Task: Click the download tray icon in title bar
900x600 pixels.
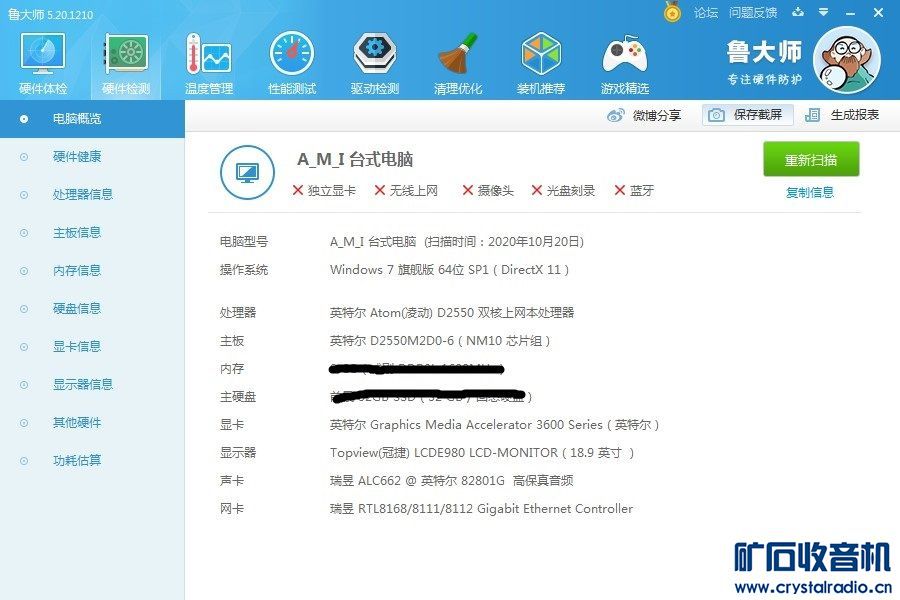Action: pos(798,12)
